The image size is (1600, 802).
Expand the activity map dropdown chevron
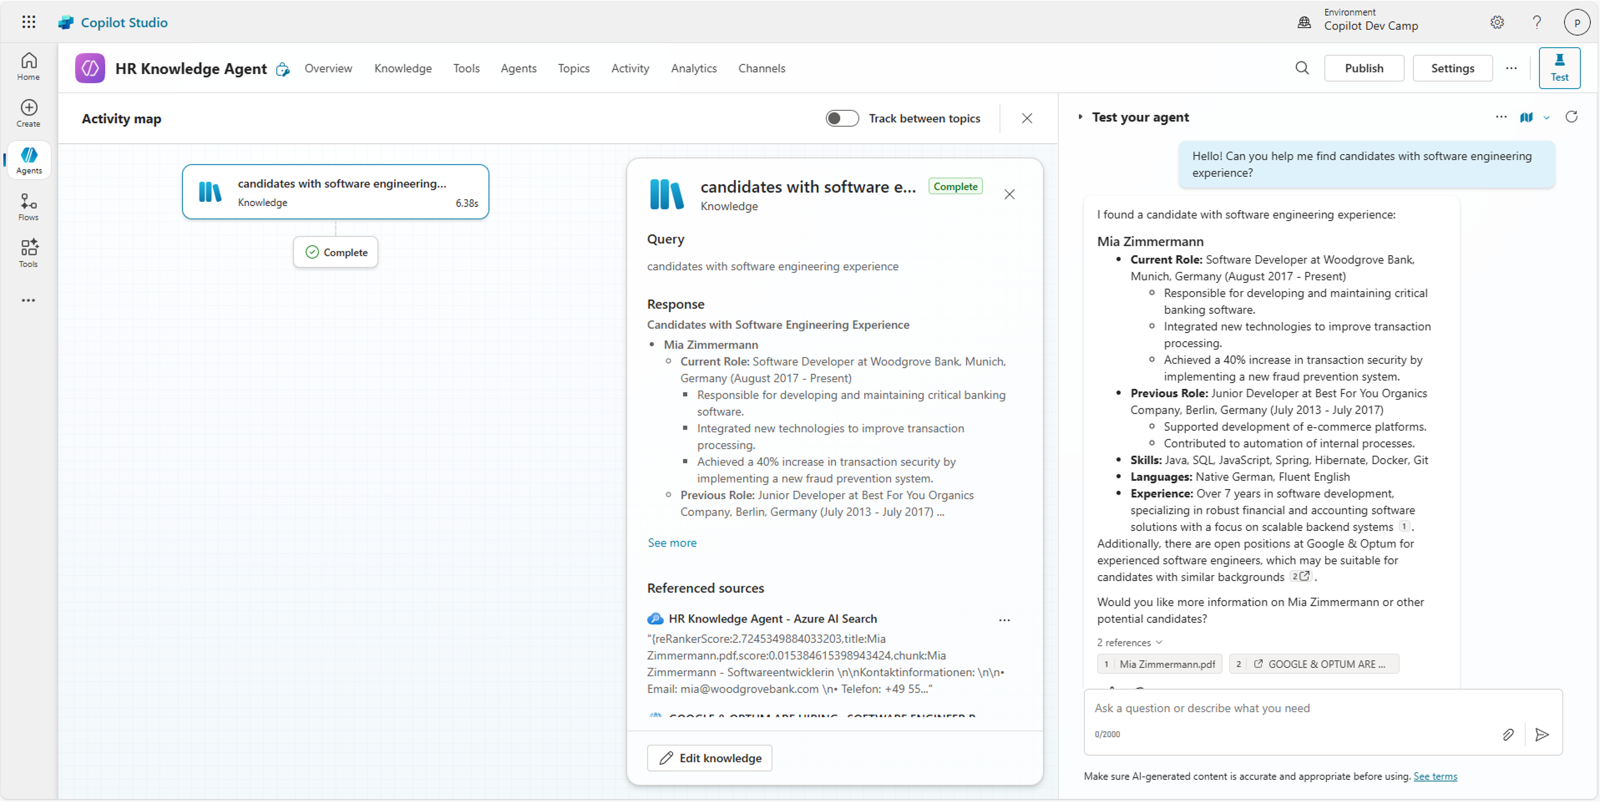point(1546,118)
